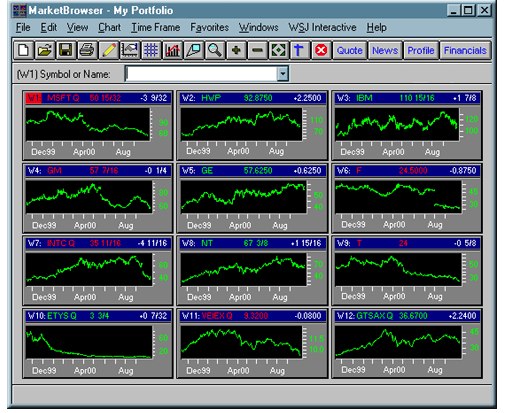Screen dimensions: 507x413
Task: Open the WSJ Interactive menu
Action: point(322,27)
